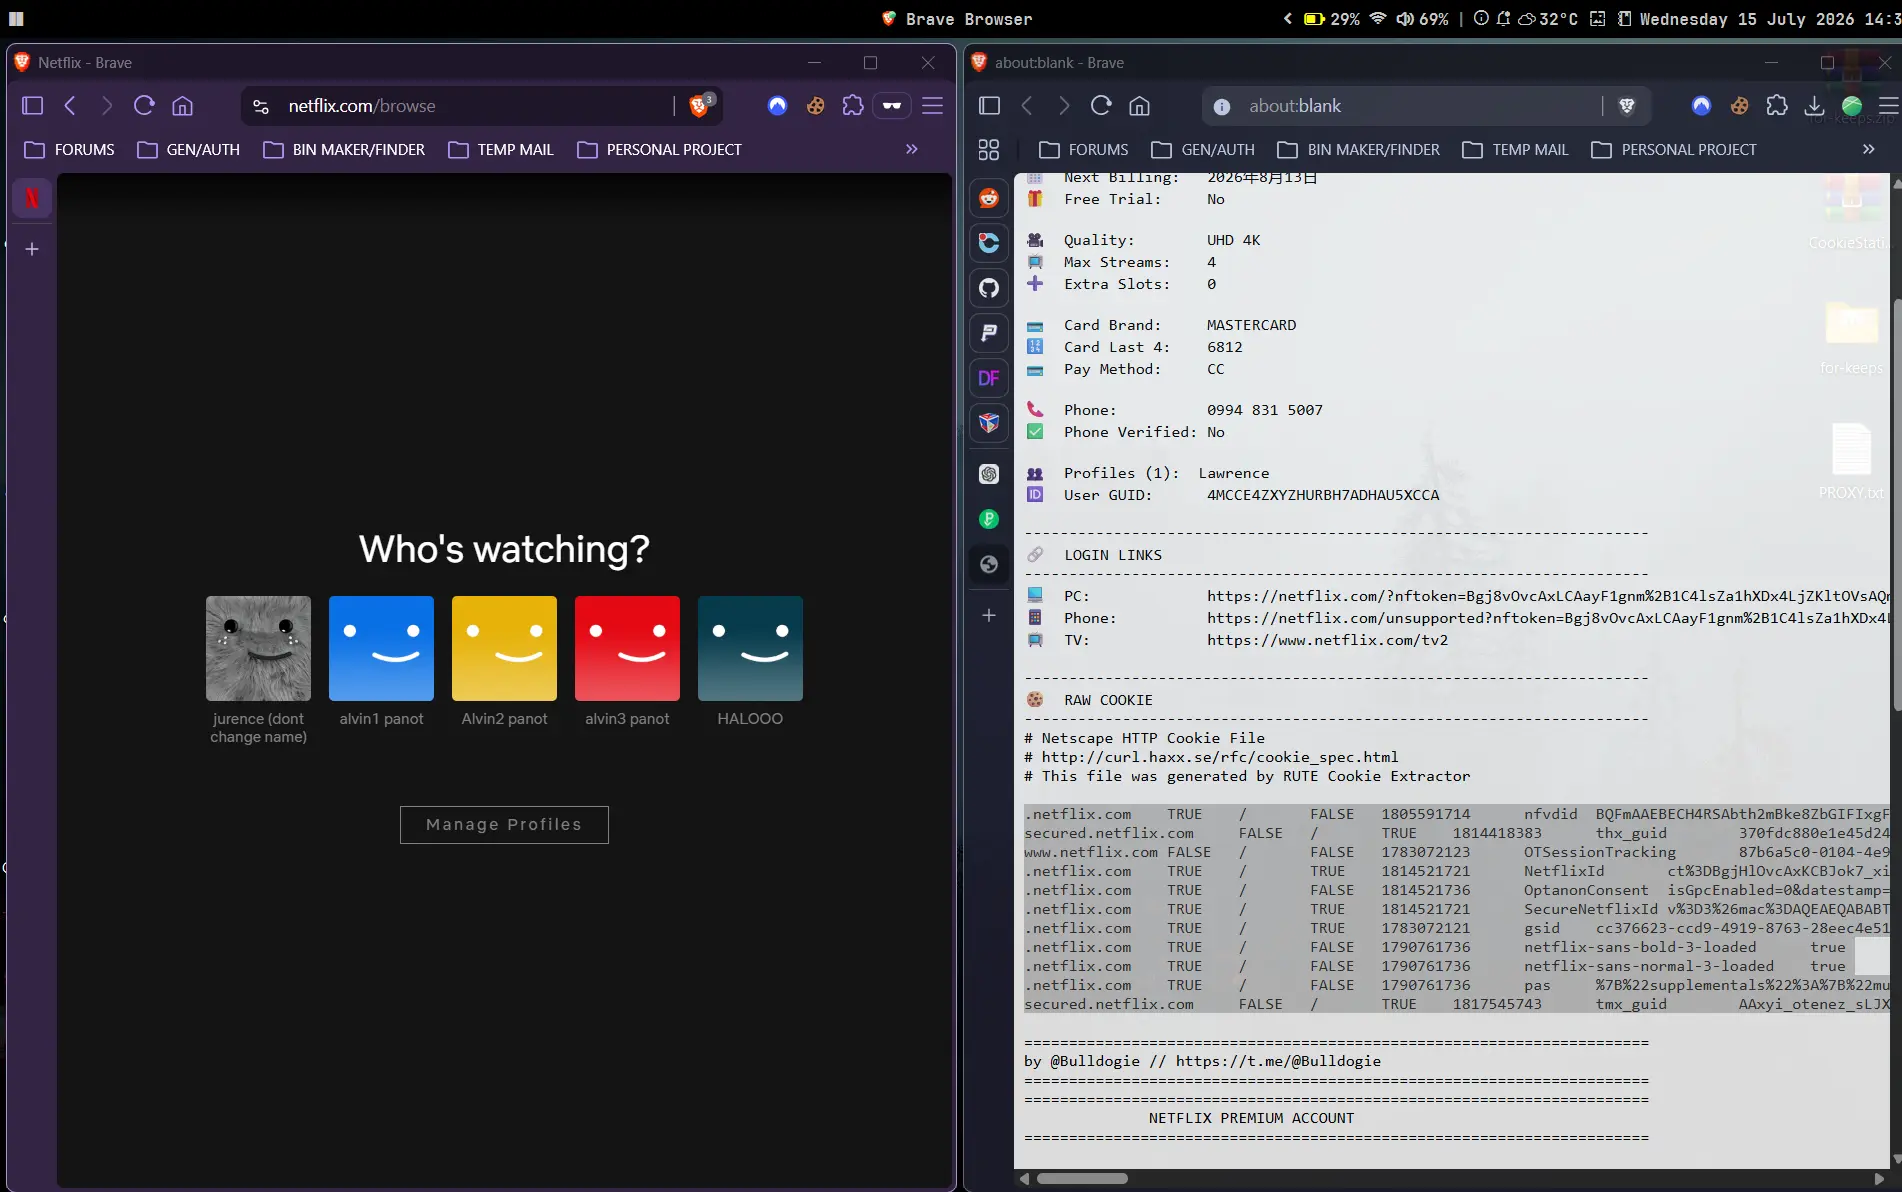Open the white P arrow sidebar tab
The height and width of the screenshot is (1192, 1902).
pos(989,333)
